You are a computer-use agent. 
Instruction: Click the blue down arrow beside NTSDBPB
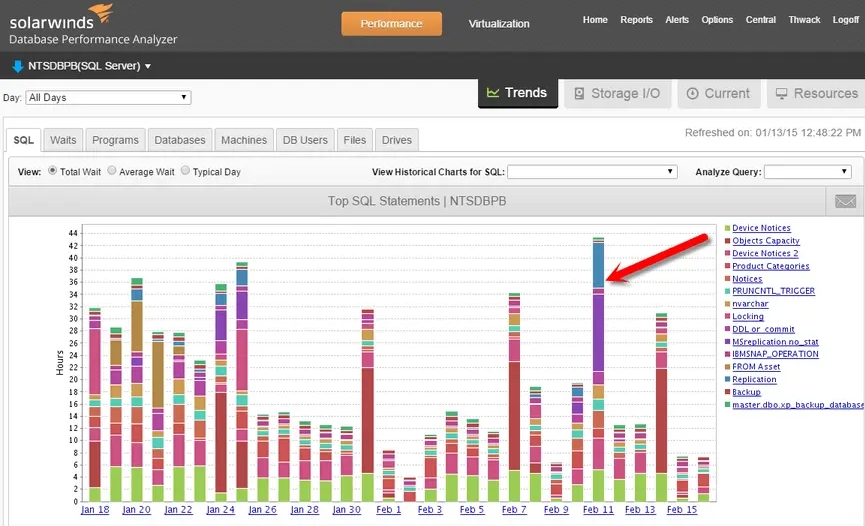(x=18, y=66)
